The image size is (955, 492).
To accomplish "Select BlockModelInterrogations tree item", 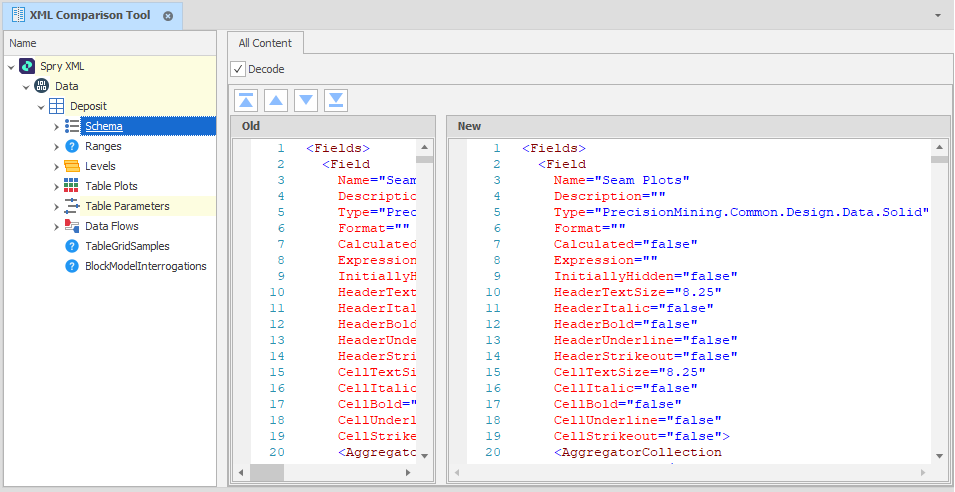I will pos(146,266).
